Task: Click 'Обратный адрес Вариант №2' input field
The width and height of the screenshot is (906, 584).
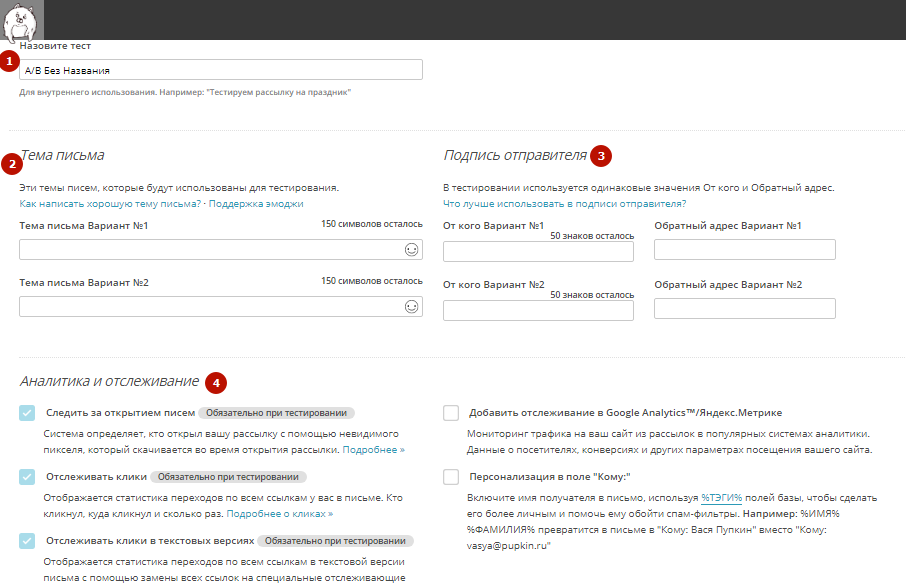Action: [x=744, y=308]
